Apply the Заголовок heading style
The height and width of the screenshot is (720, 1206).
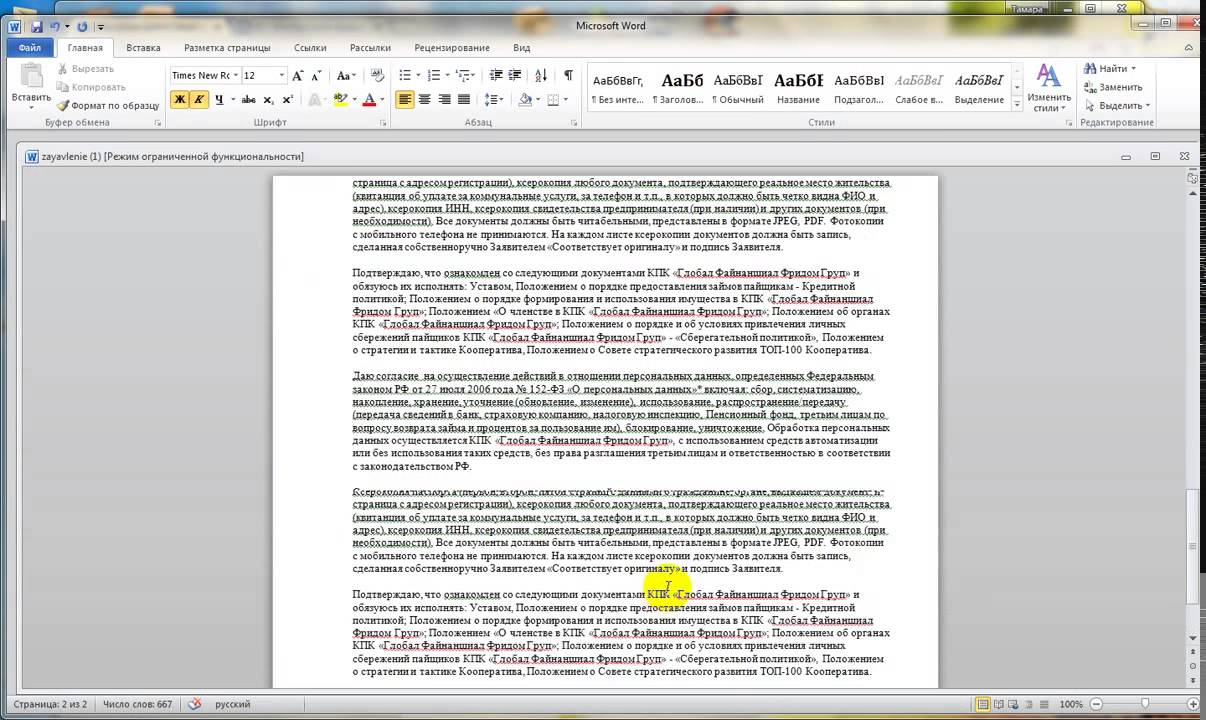tap(678, 87)
